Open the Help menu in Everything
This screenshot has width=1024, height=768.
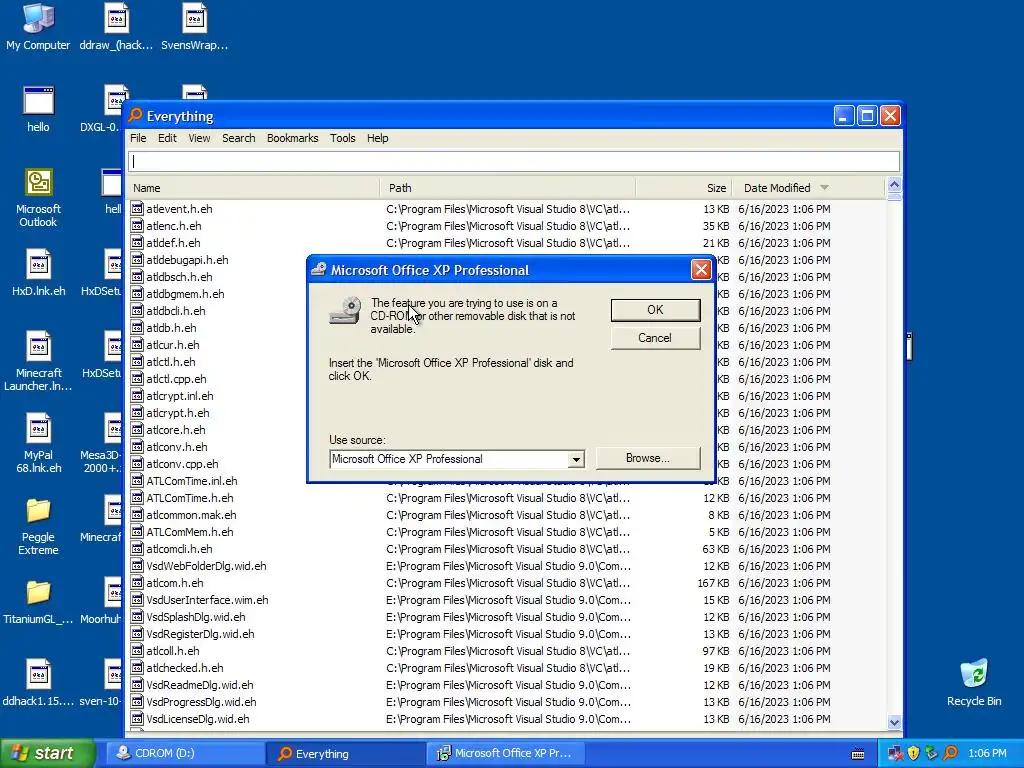[377, 138]
